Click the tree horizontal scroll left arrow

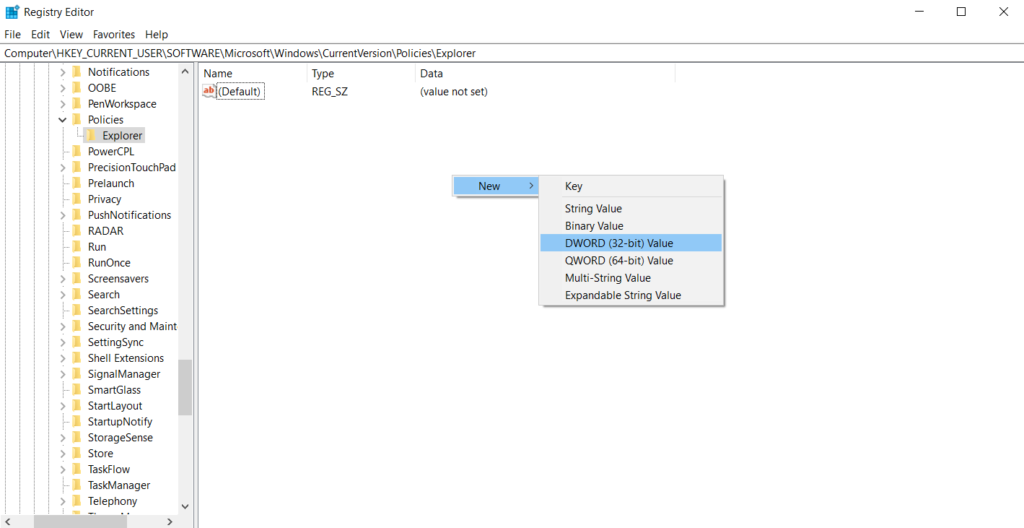[8, 521]
